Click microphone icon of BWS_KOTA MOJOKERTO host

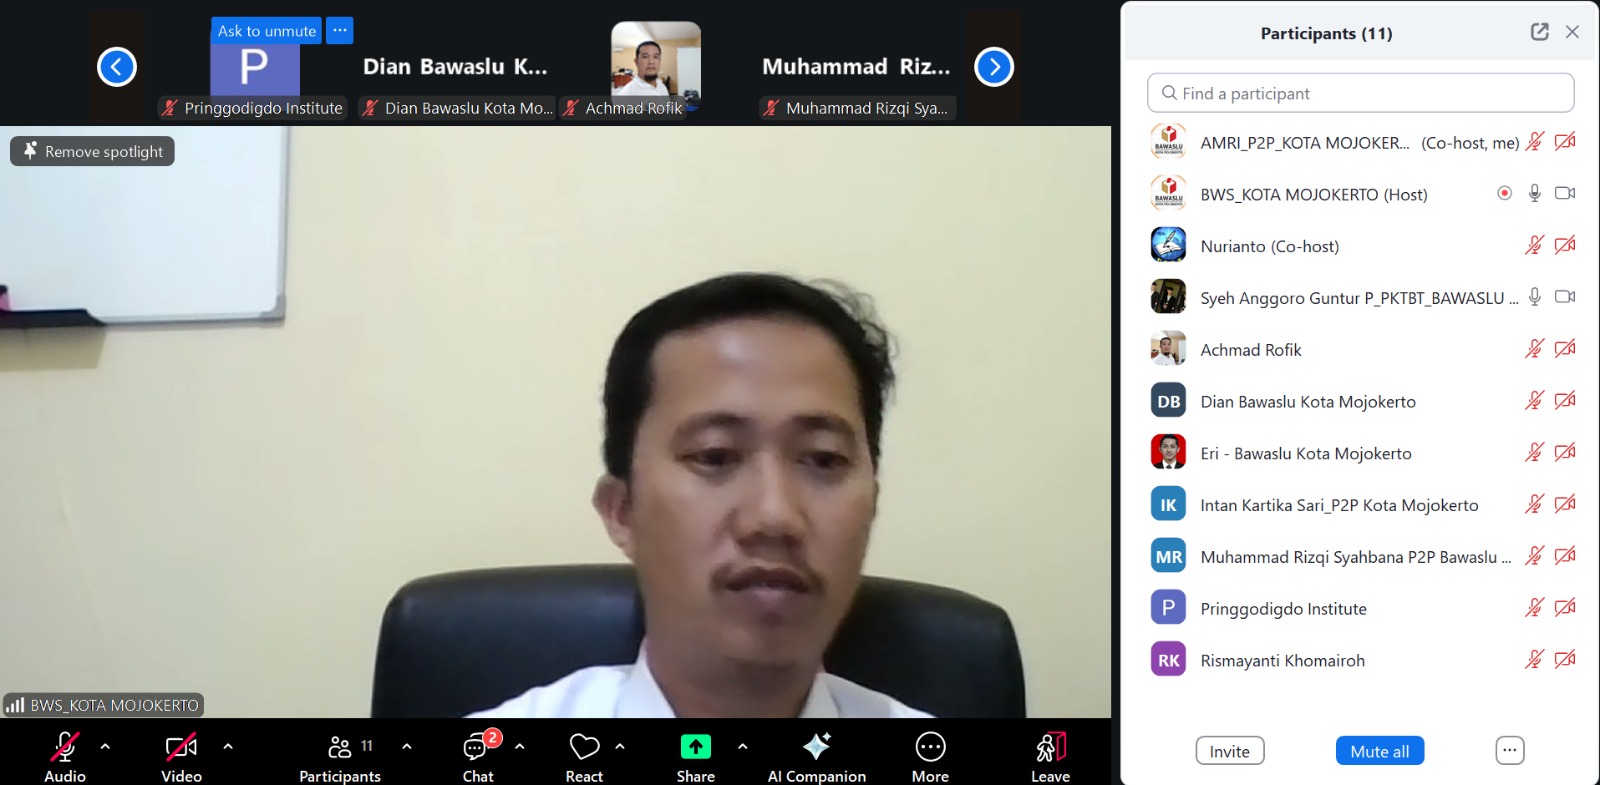(x=1535, y=193)
